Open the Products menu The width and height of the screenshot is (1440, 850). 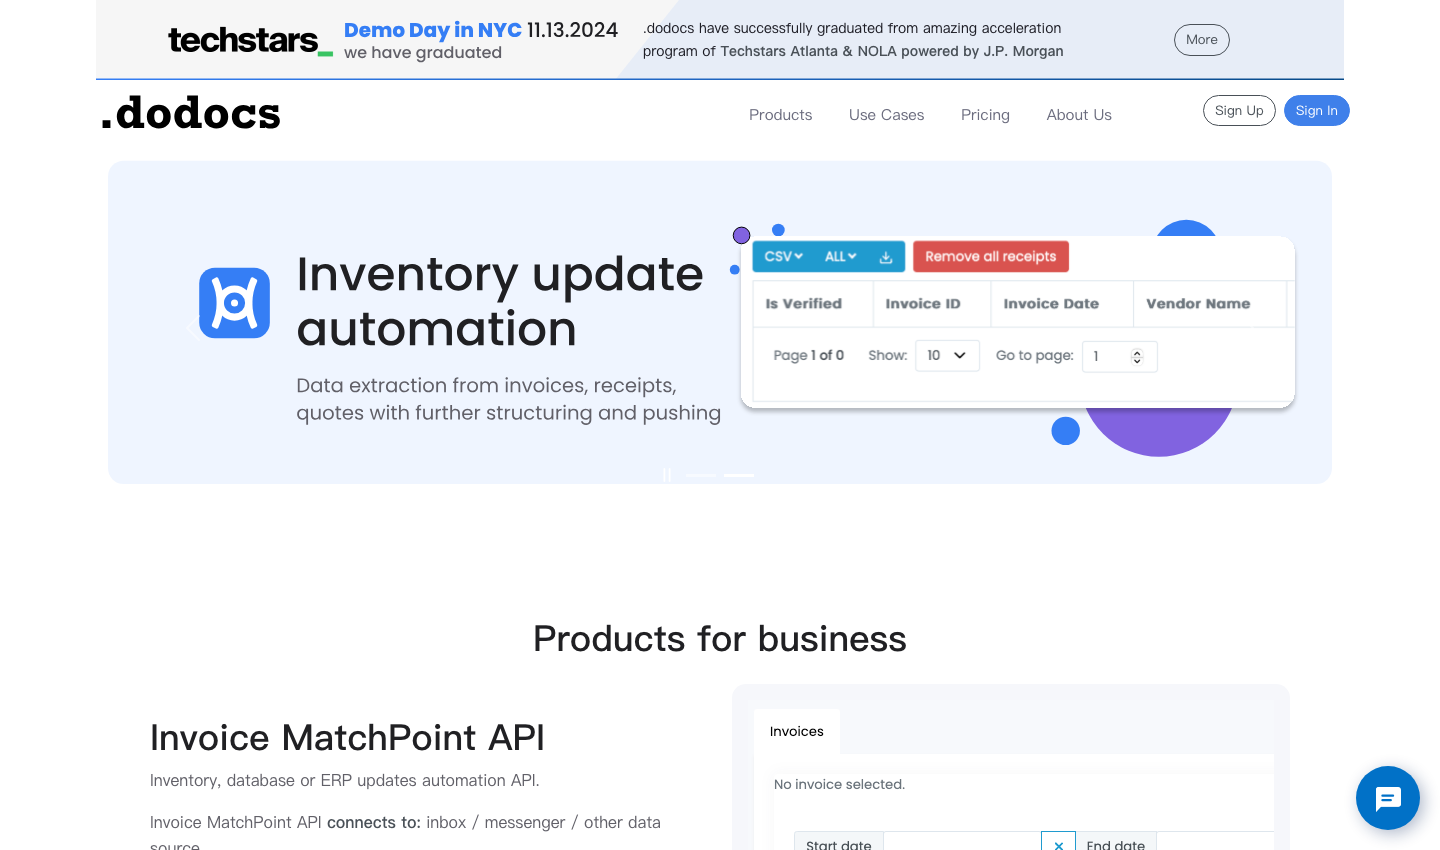[x=781, y=115]
